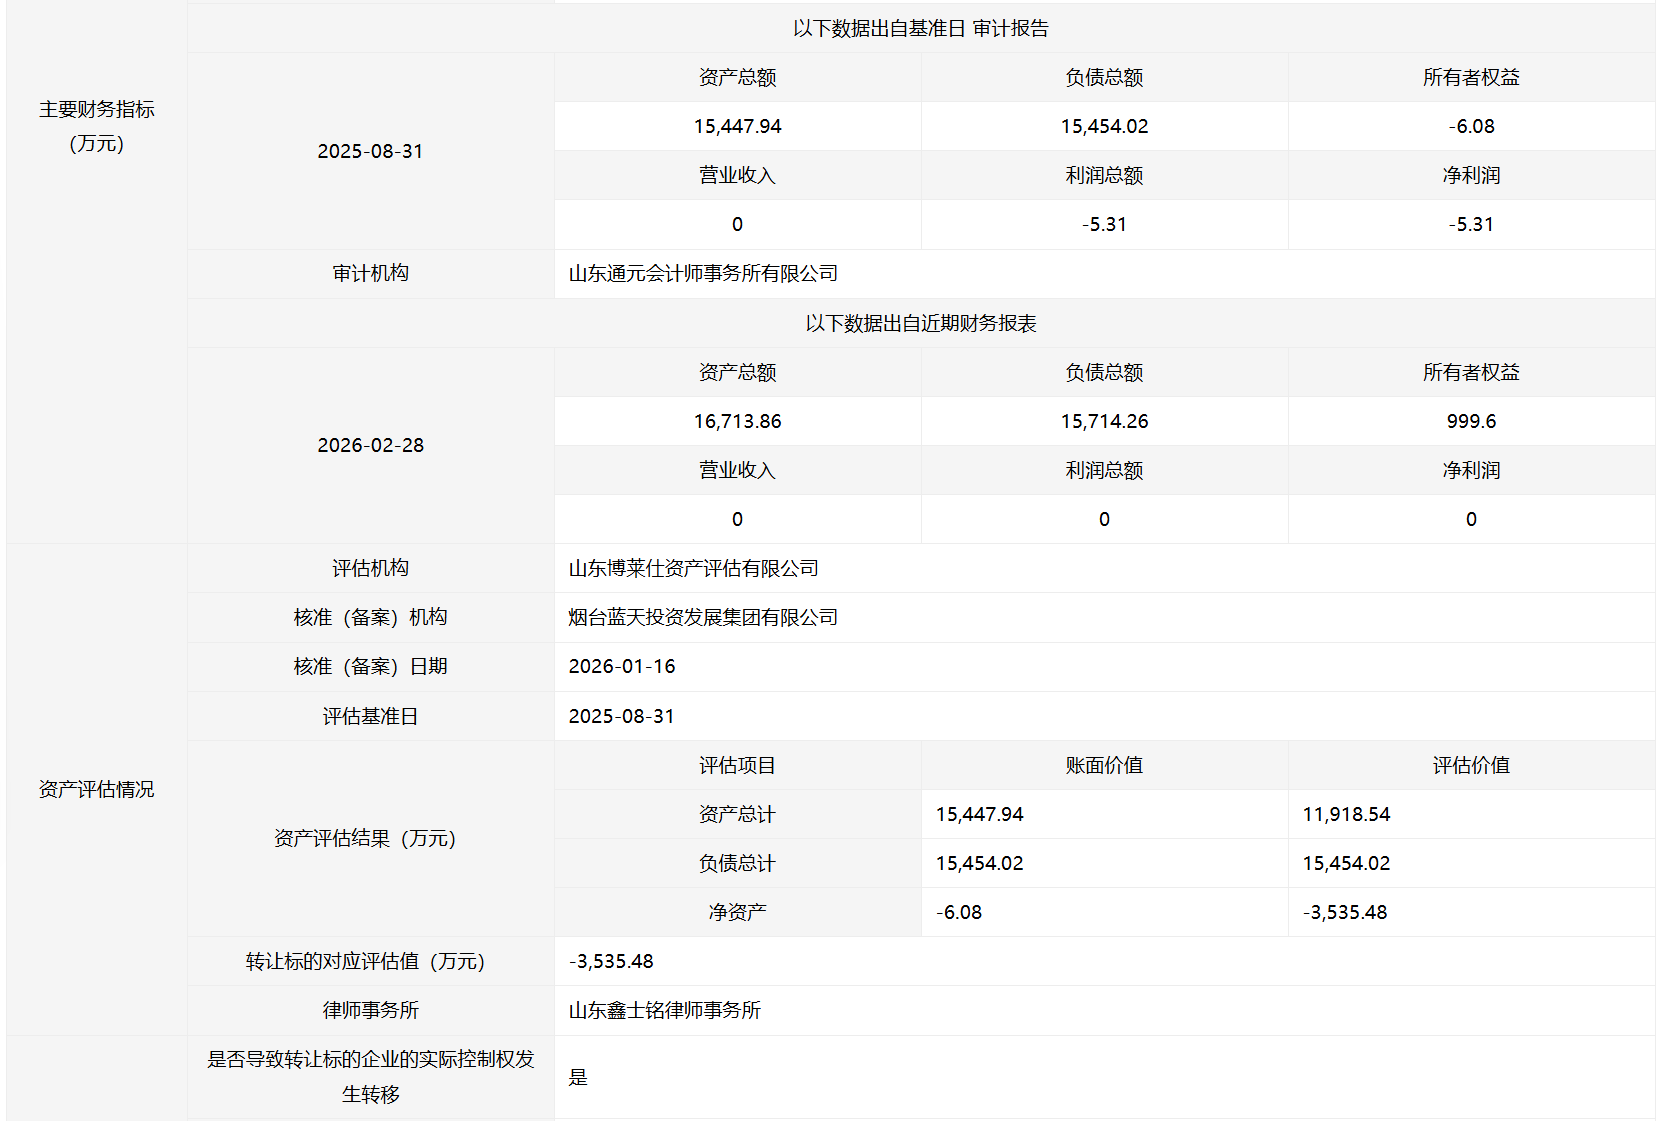Viewport: 1660px width, 1121px height.
Task: Select the 资产评估情况 section label
Action: [x=97, y=790]
